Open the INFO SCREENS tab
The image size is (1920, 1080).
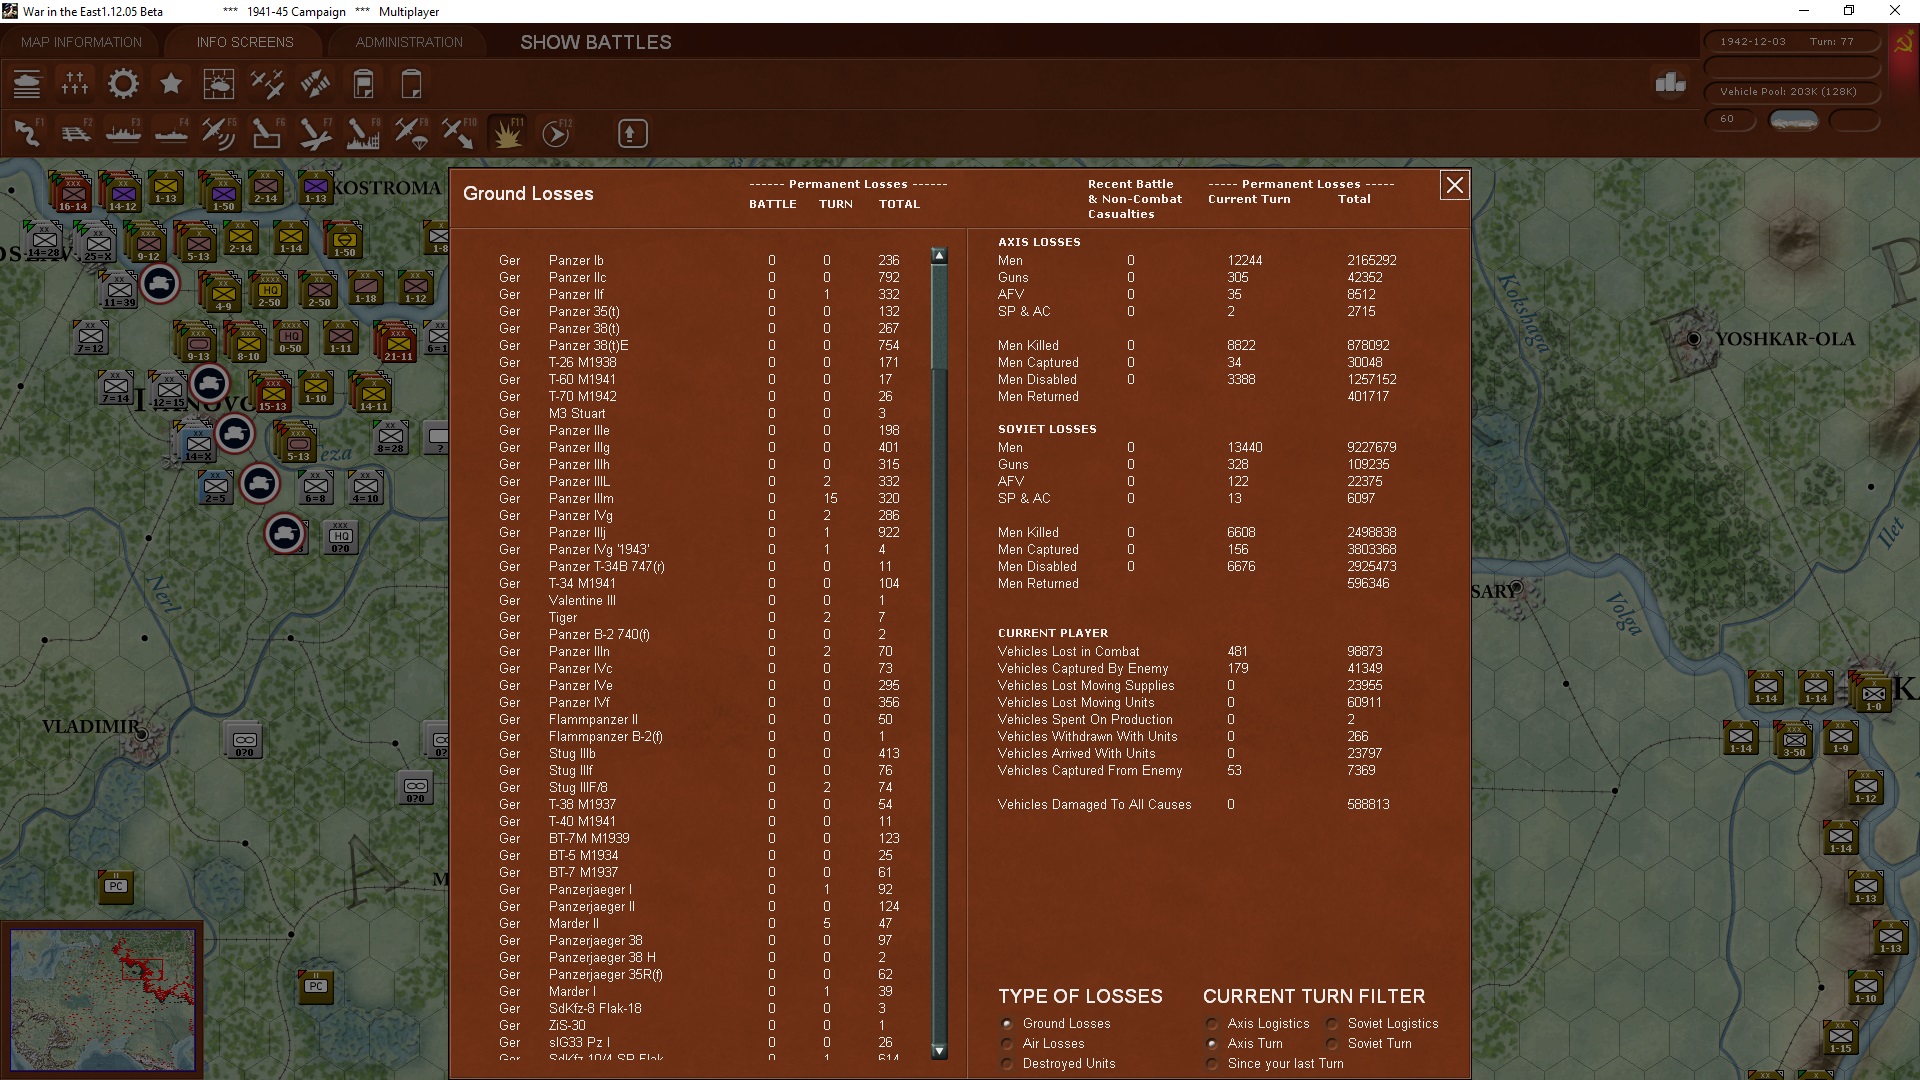point(245,42)
